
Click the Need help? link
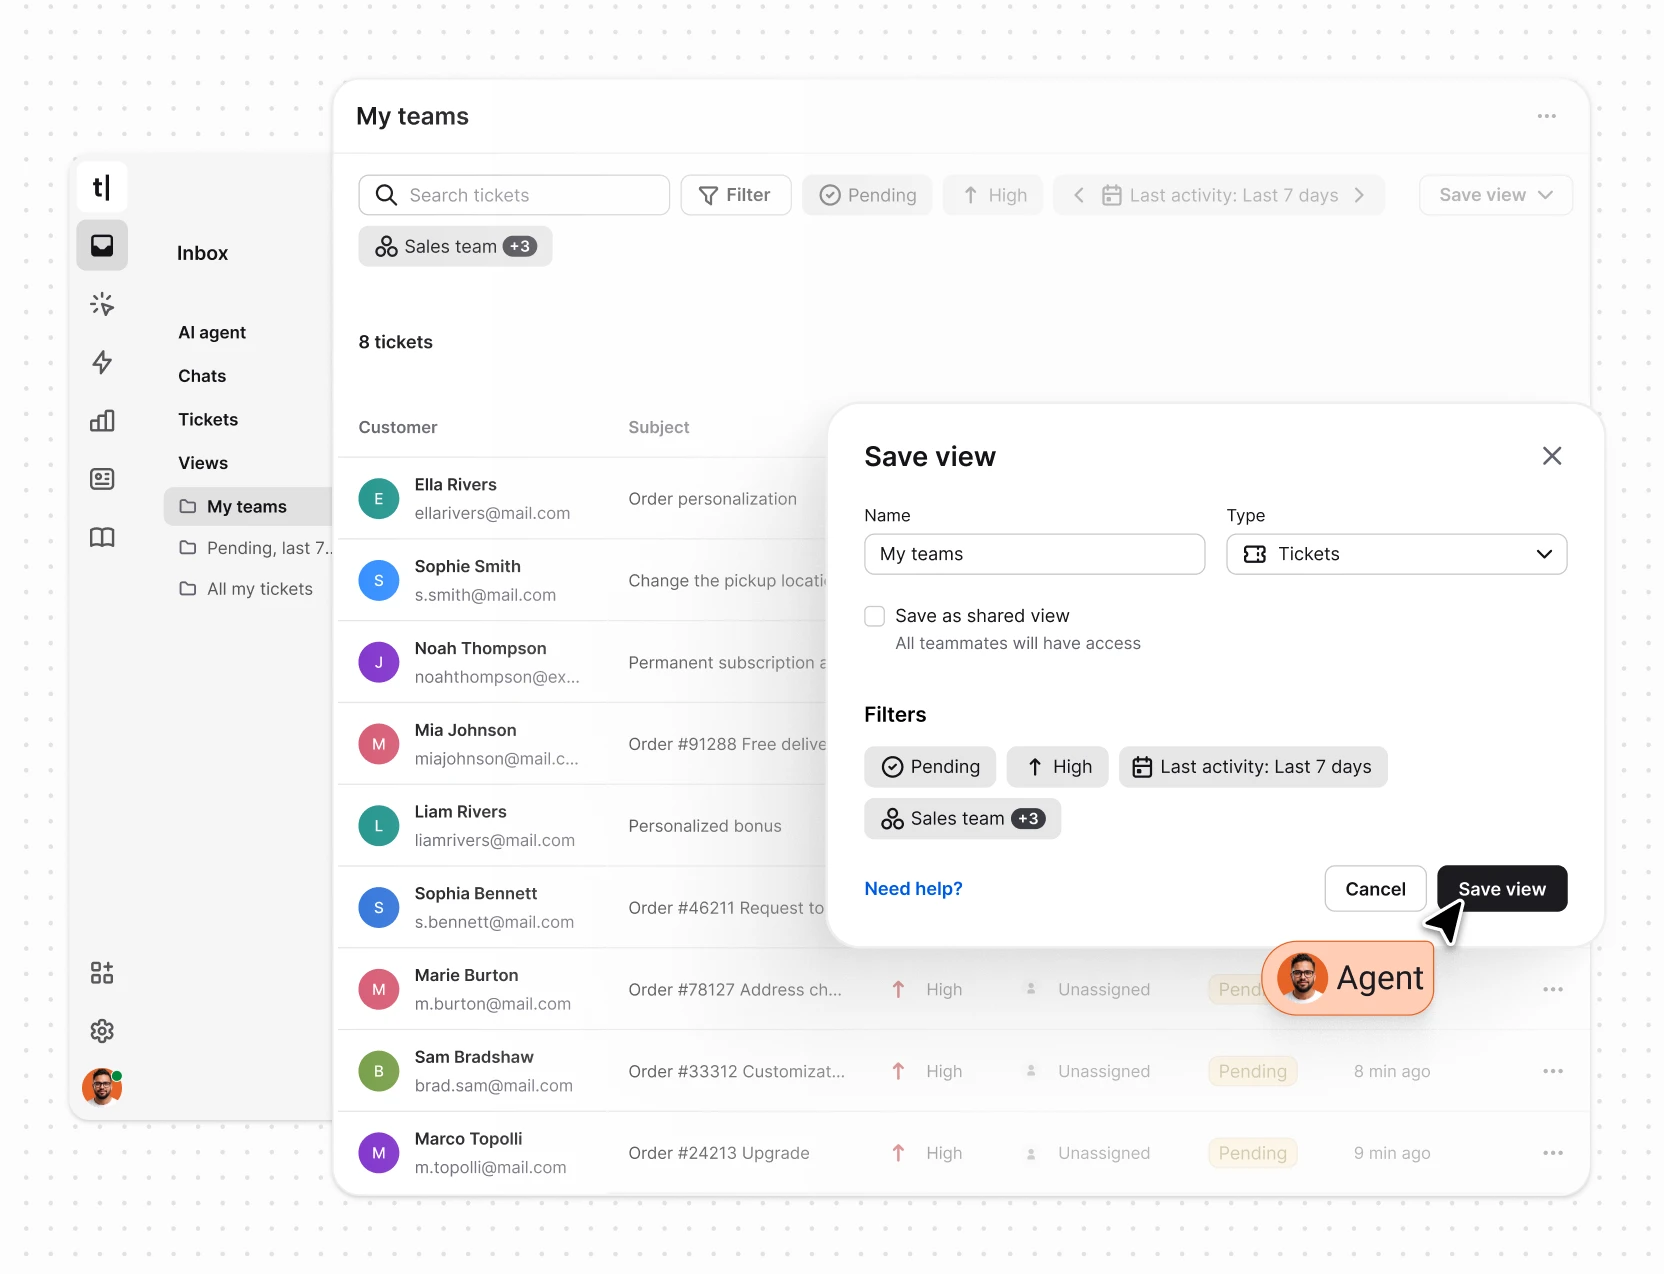point(913,889)
